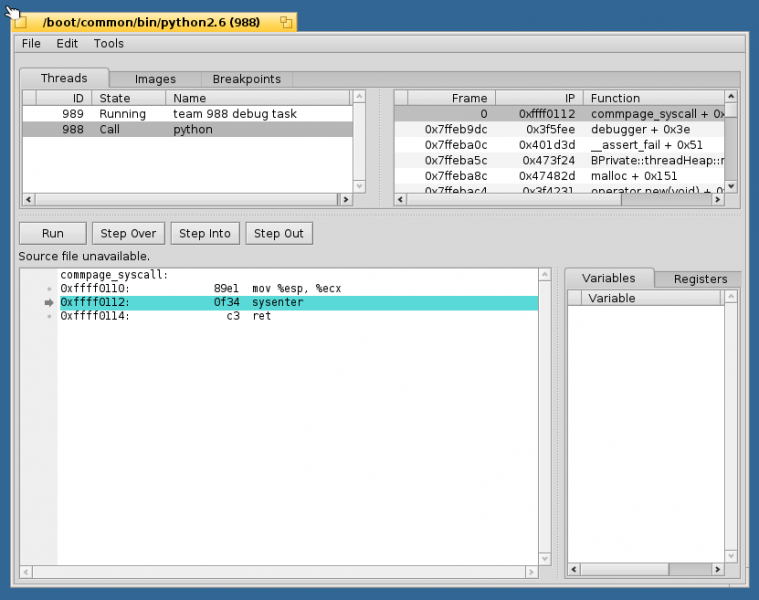This screenshot has height=600, width=759.
Task: Click the zoom box in yellow title tab
Action: click(x=286, y=22)
